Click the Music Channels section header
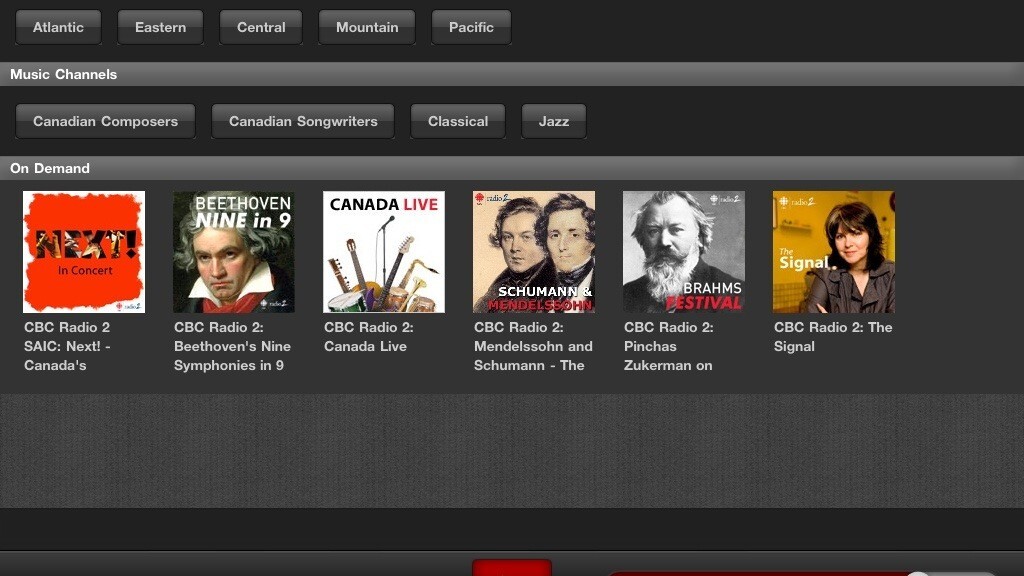The width and height of the screenshot is (1024, 576). (x=512, y=74)
